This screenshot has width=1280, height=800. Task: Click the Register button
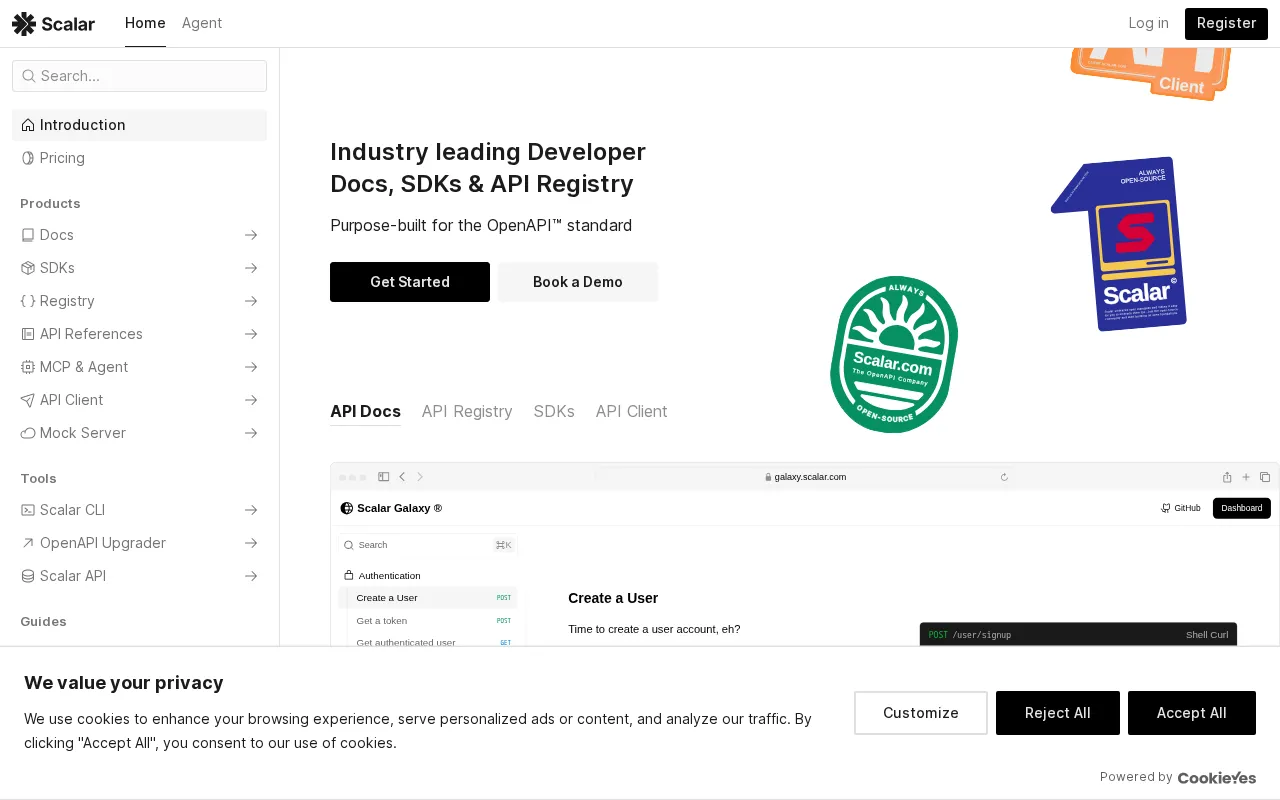click(1226, 23)
